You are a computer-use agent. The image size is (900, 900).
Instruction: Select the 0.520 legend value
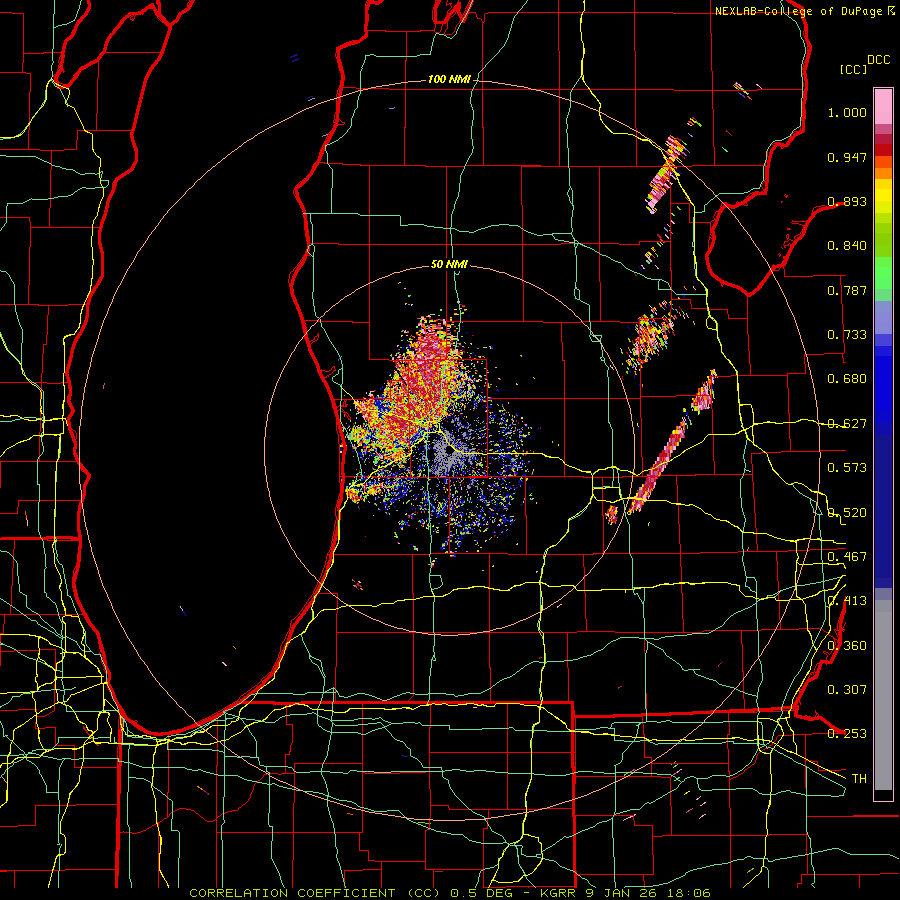(847, 513)
